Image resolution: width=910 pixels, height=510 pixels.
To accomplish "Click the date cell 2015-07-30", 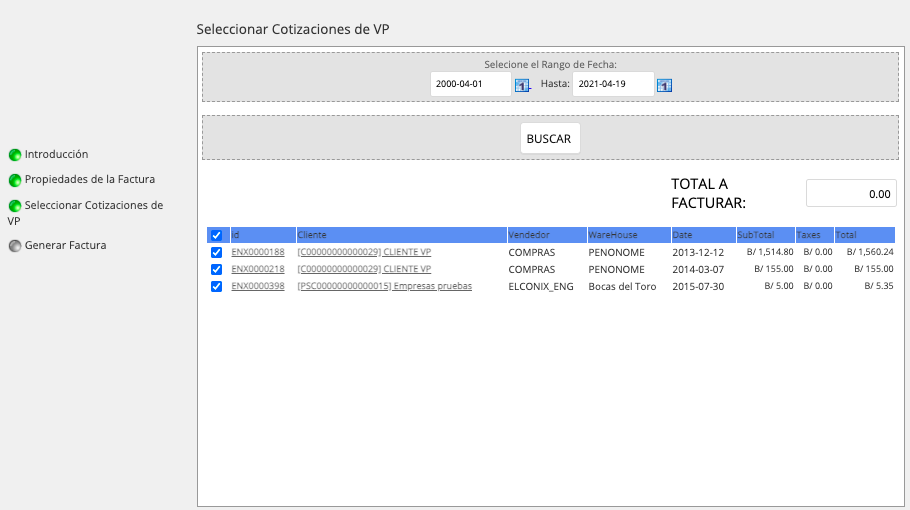I will [x=698, y=287].
